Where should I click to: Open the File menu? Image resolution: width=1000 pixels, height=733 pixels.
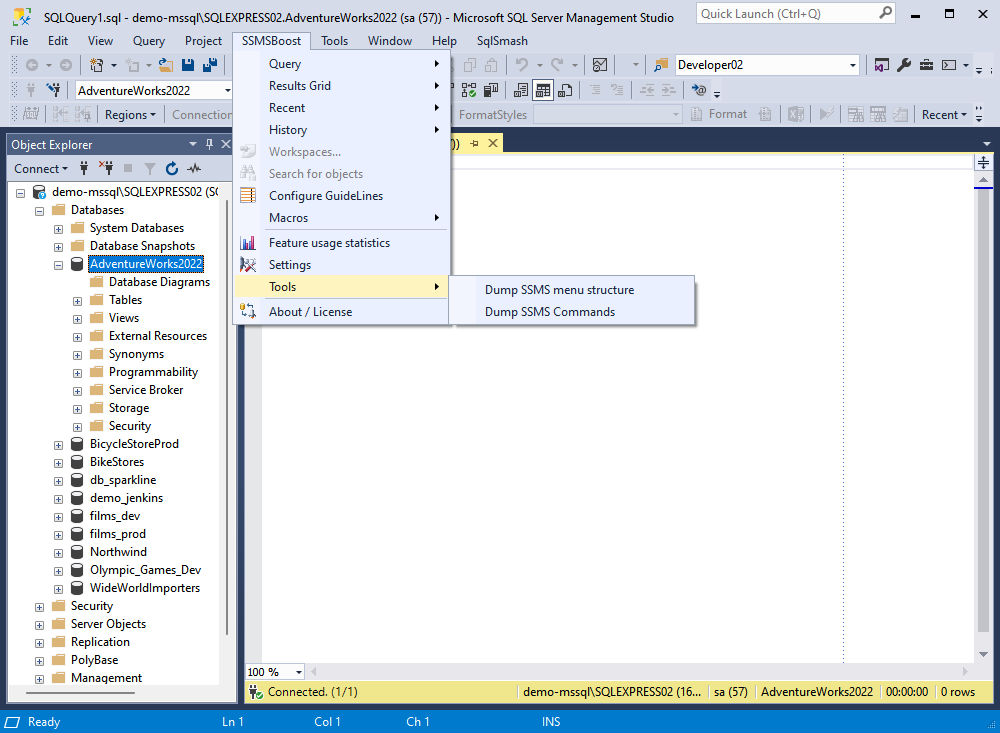(19, 41)
